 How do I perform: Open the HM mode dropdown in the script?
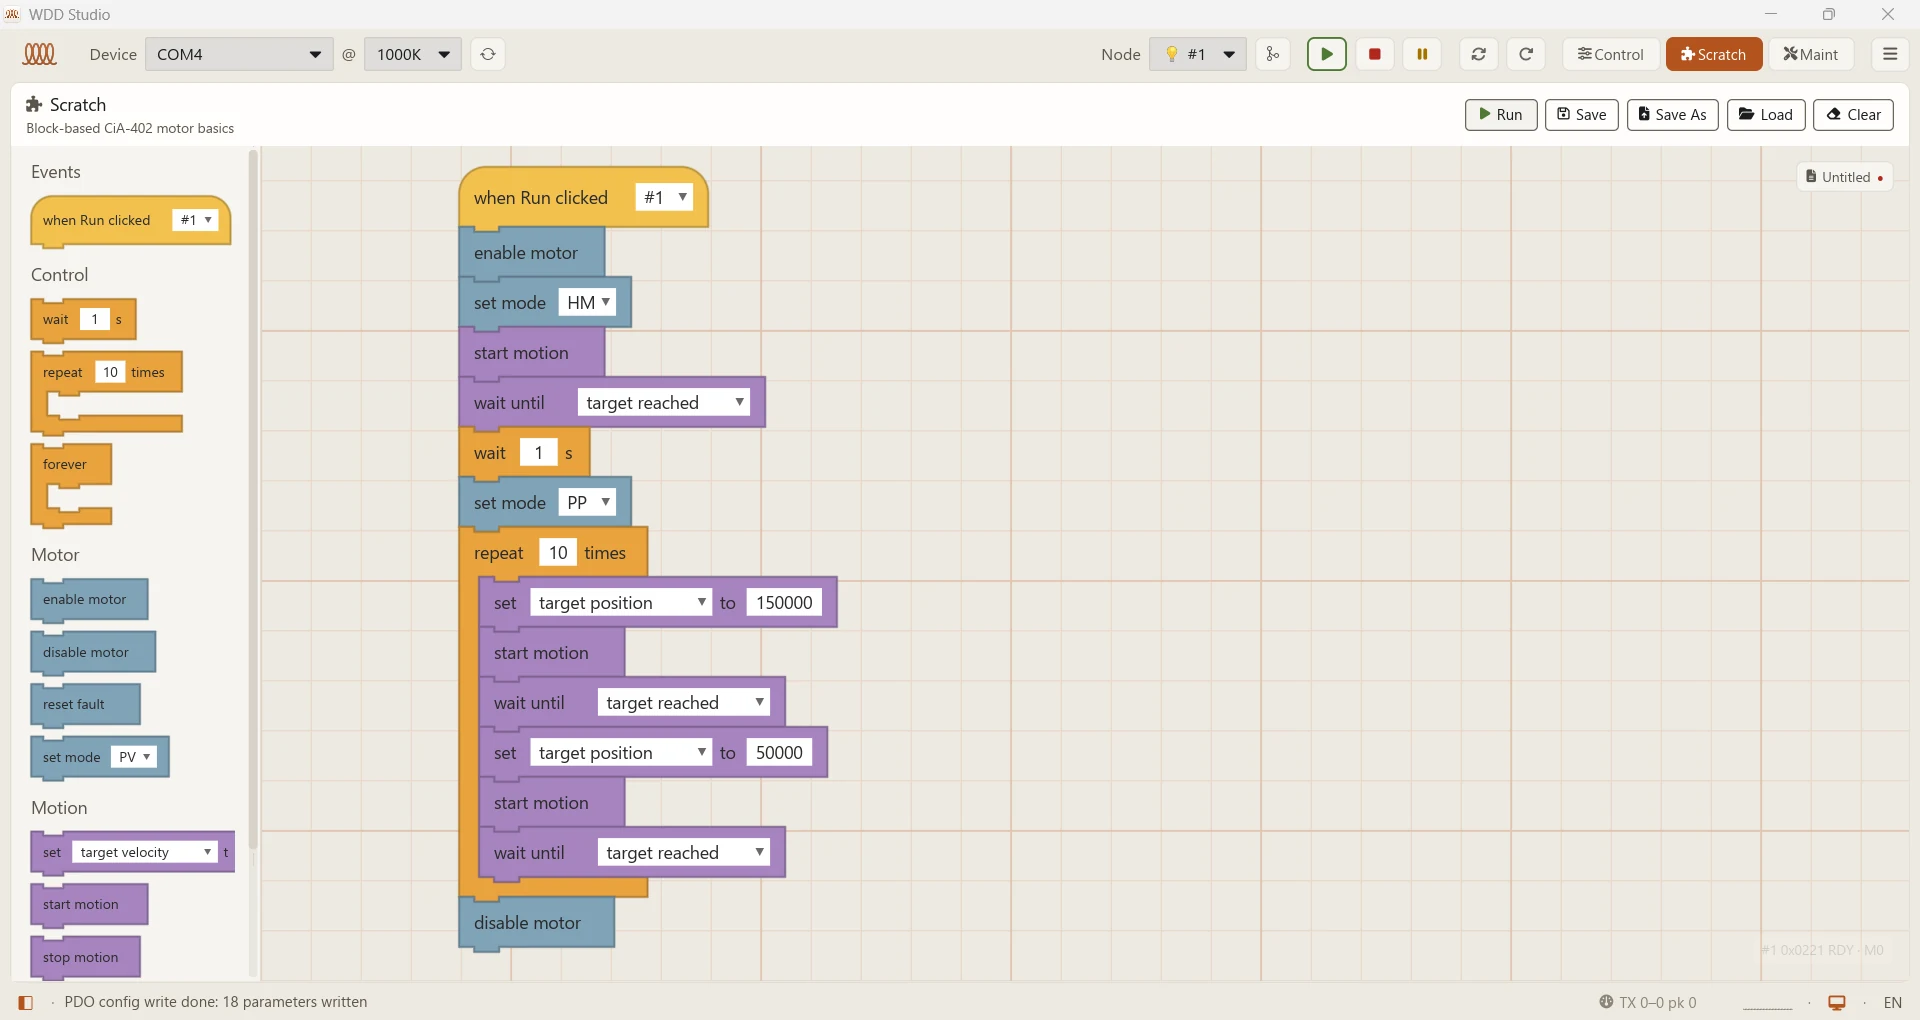pyautogui.click(x=587, y=303)
